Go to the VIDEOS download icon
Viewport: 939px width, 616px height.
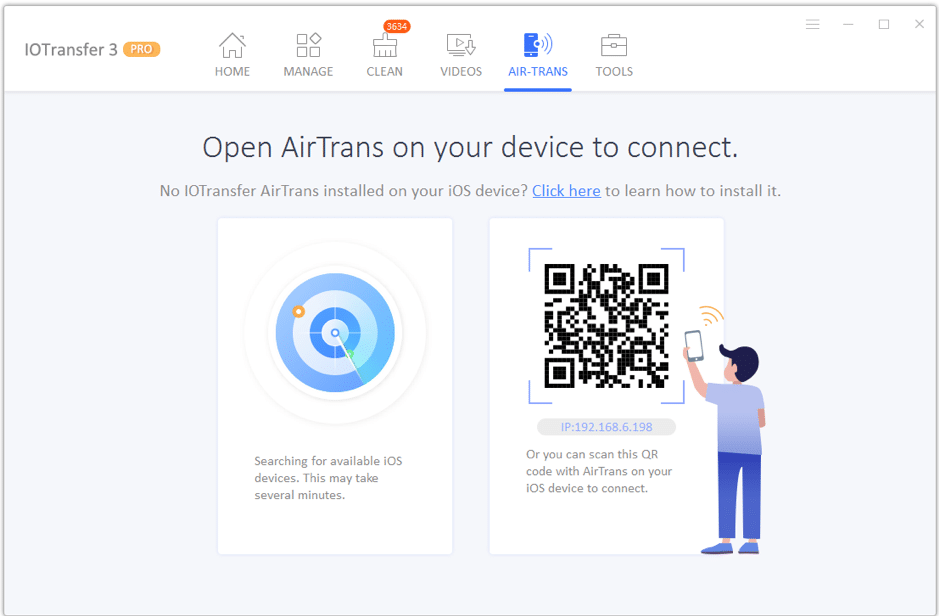coord(461,45)
